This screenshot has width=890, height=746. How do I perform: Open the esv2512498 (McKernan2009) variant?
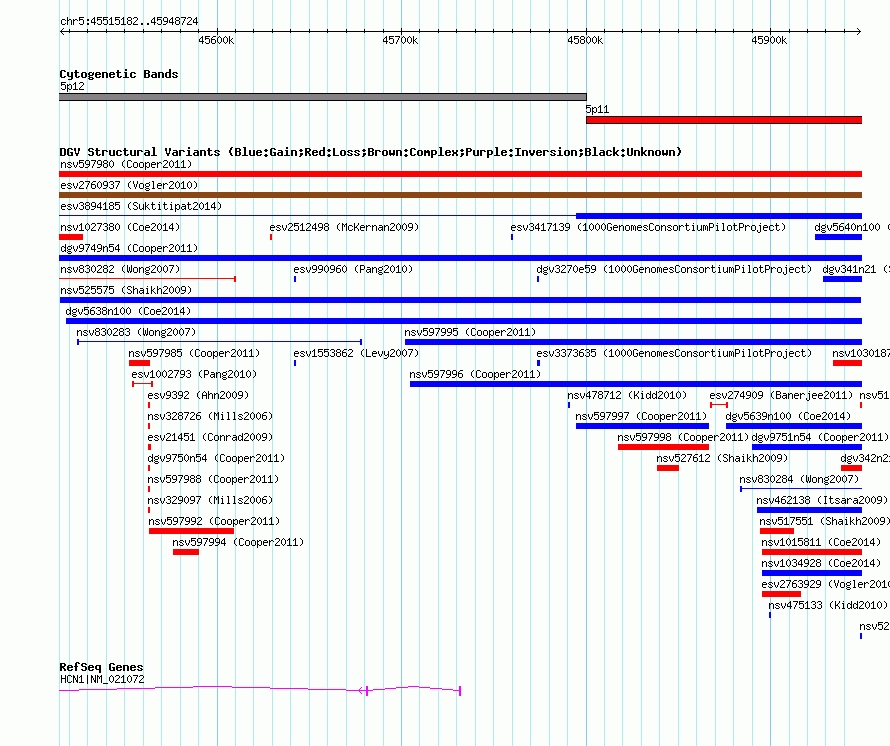pyautogui.click(x=344, y=228)
